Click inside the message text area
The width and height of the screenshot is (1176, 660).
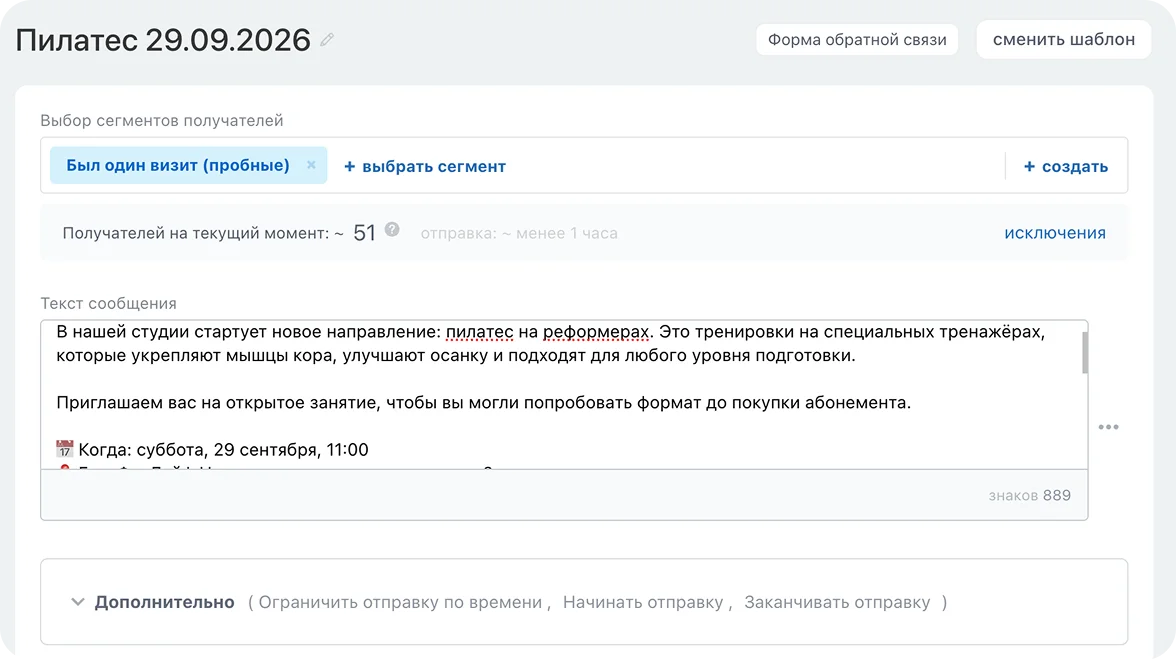[x=564, y=395]
